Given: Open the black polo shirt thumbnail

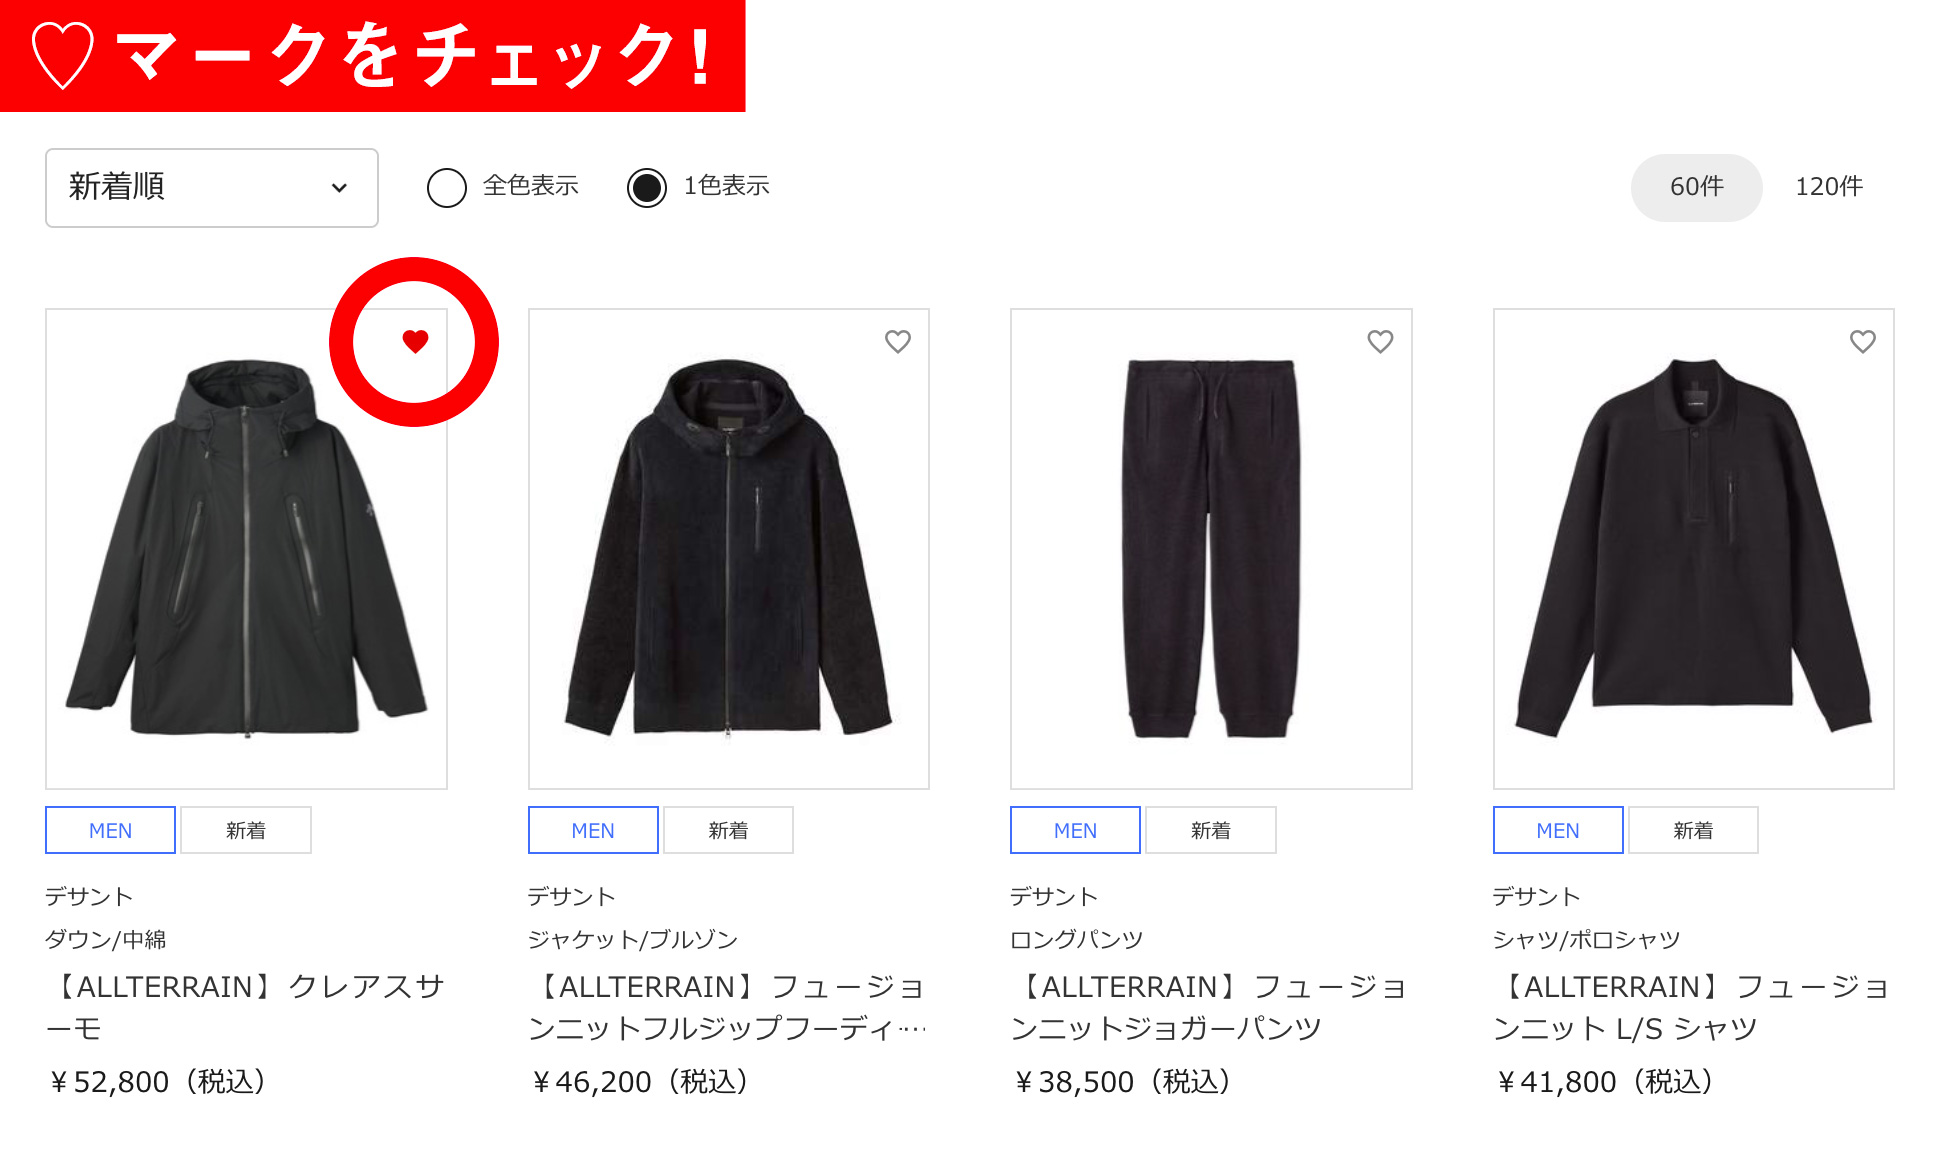Looking at the screenshot, I should tap(1694, 549).
